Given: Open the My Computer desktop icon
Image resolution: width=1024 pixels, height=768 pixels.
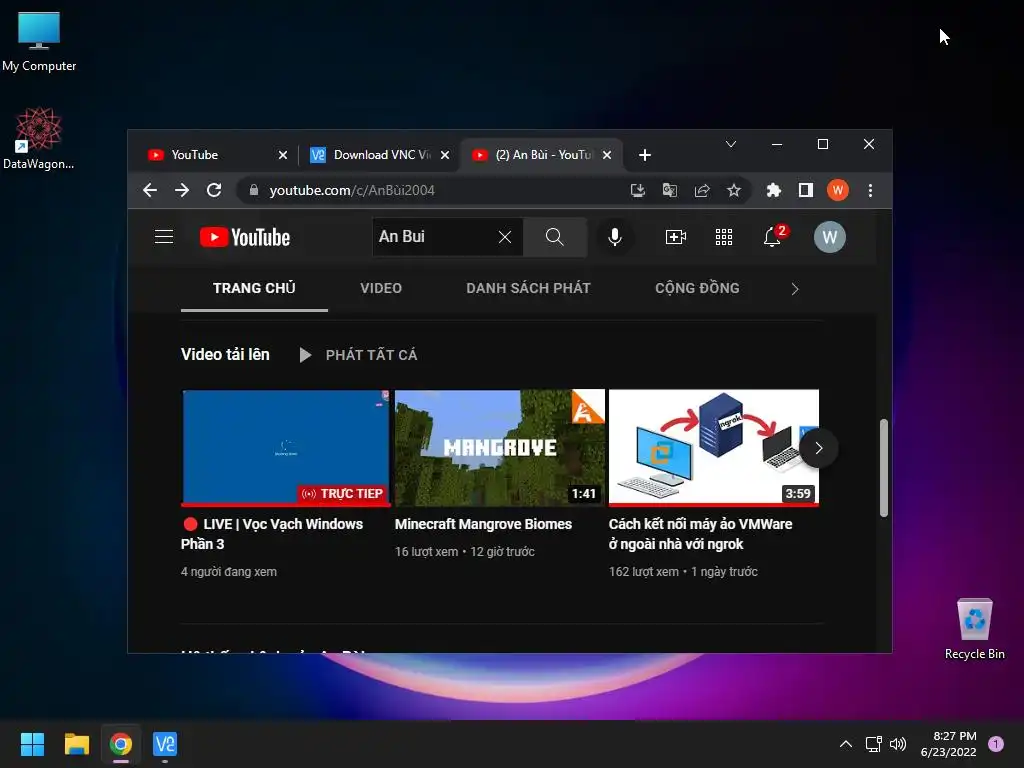Looking at the screenshot, I should pyautogui.click(x=39, y=42).
